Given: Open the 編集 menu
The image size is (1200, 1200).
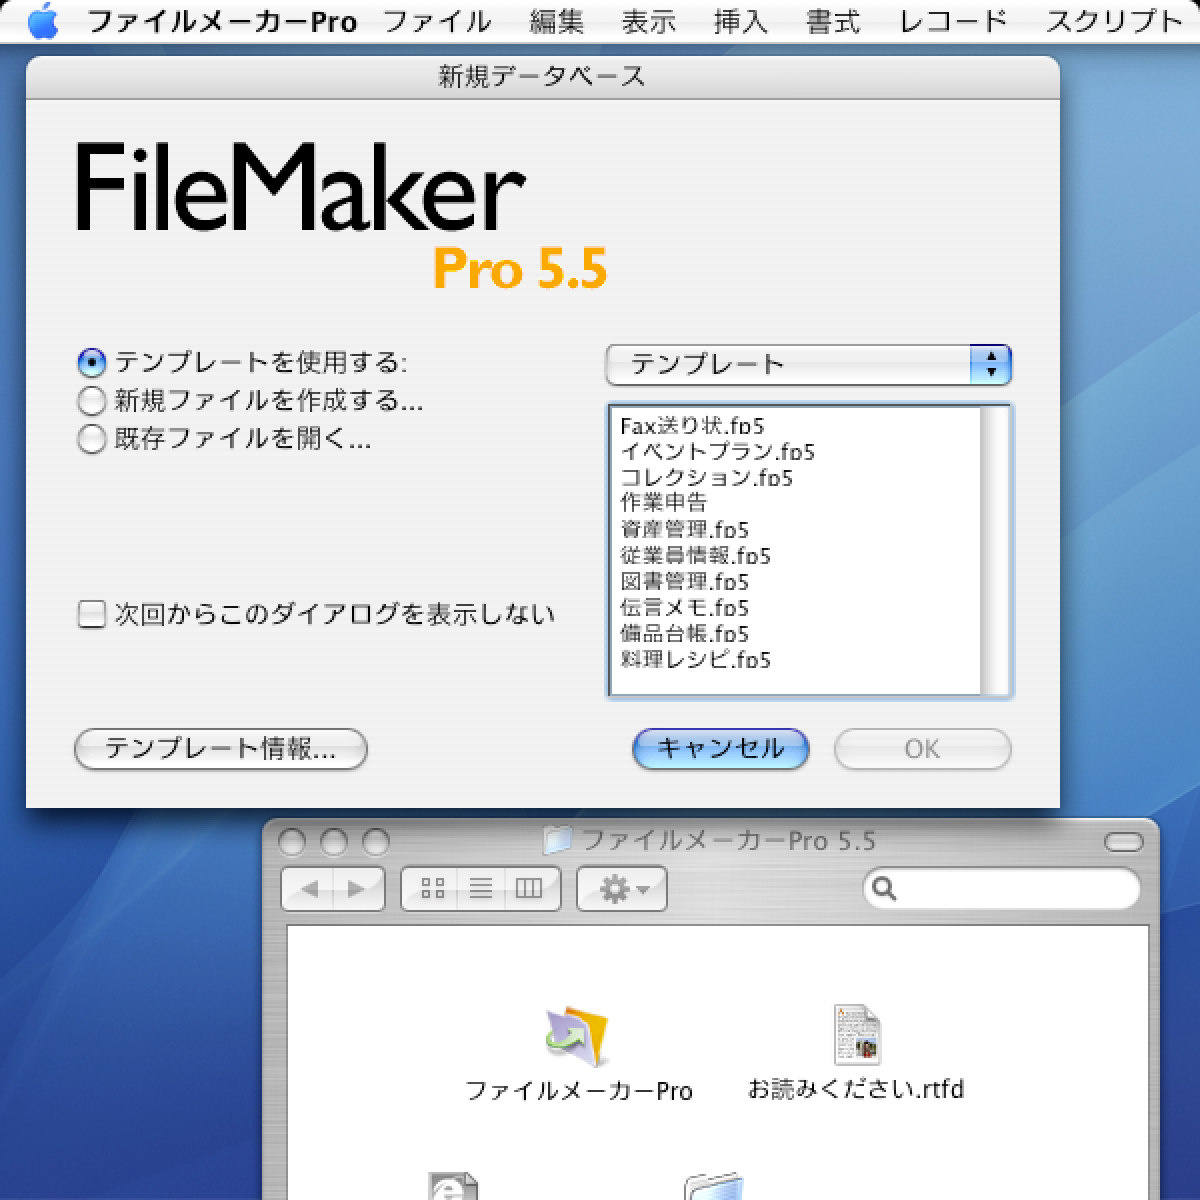Looking at the screenshot, I should pyautogui.click(x=556, y=22).
